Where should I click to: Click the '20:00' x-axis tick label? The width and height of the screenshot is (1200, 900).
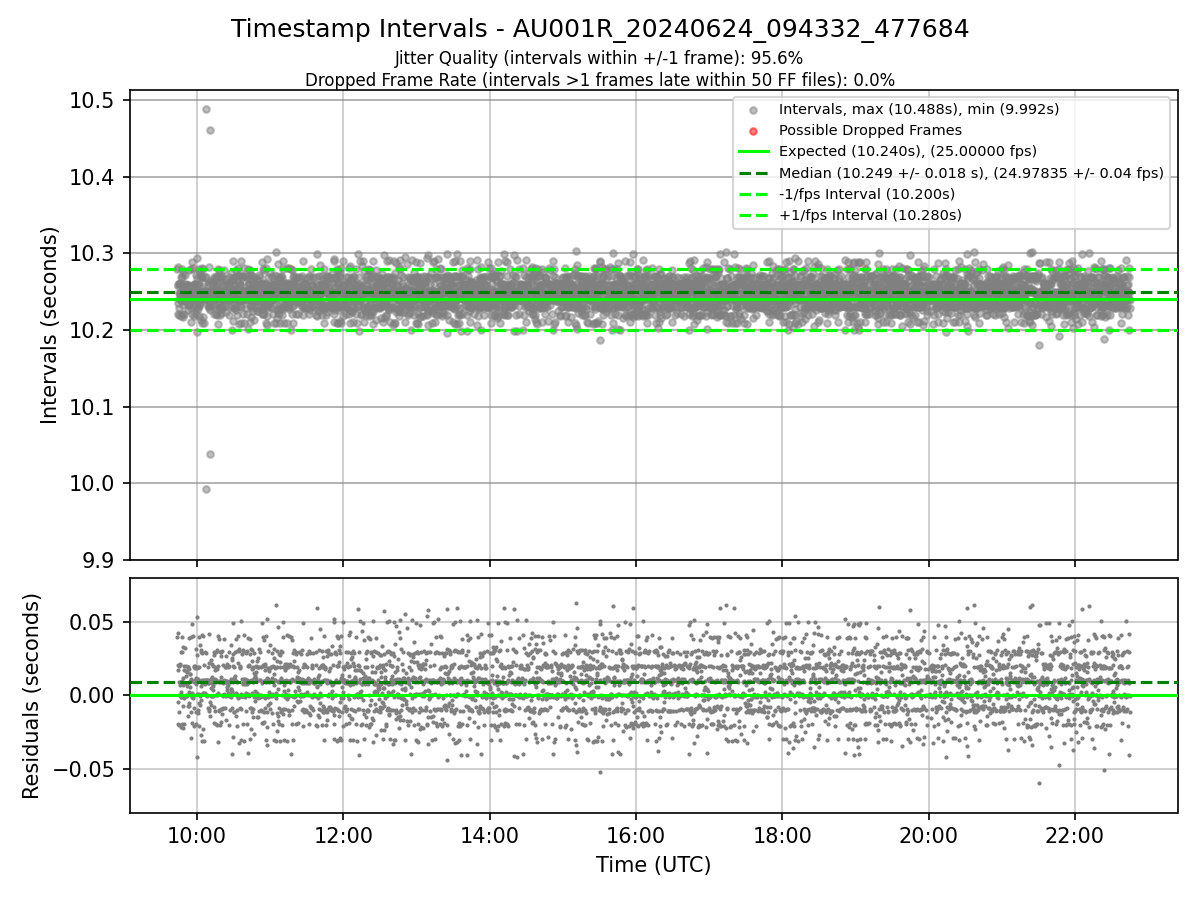click(x=928, y=834)
